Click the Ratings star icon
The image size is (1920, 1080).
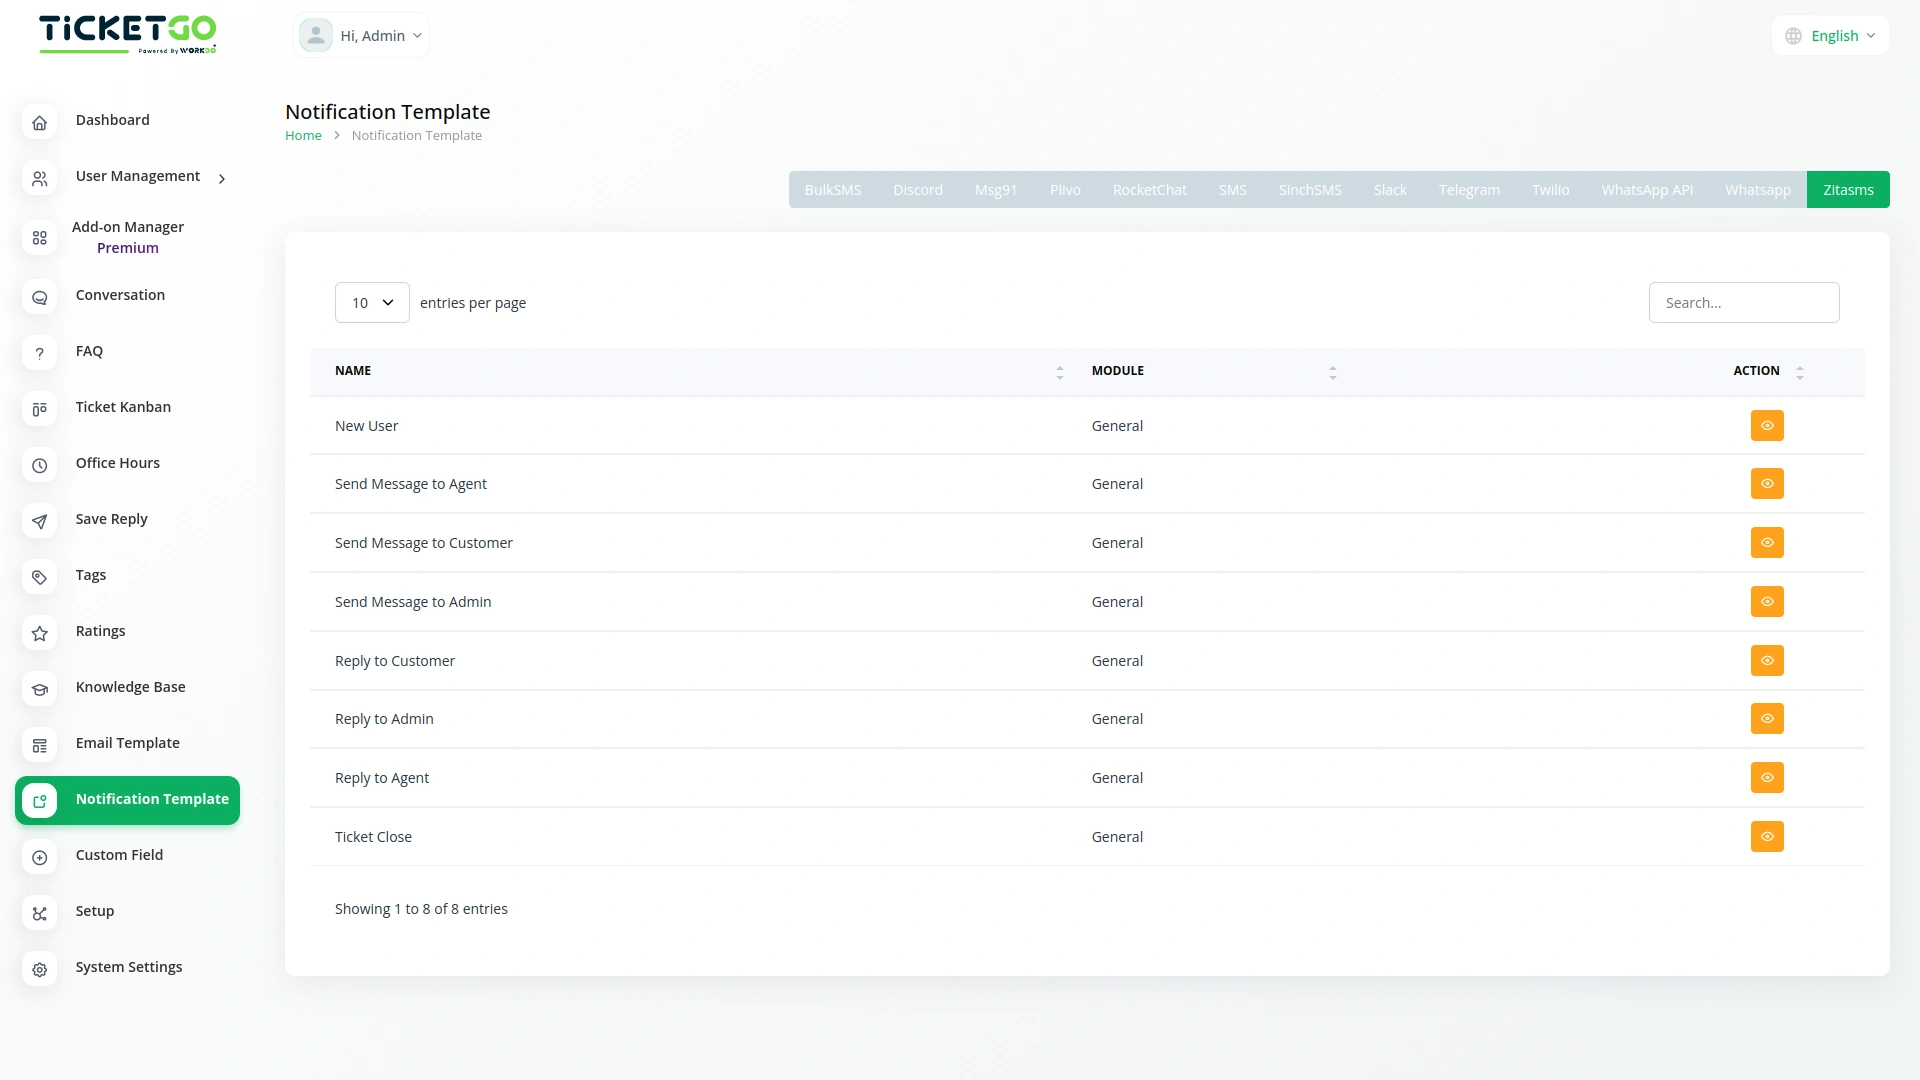click(39, 633)
